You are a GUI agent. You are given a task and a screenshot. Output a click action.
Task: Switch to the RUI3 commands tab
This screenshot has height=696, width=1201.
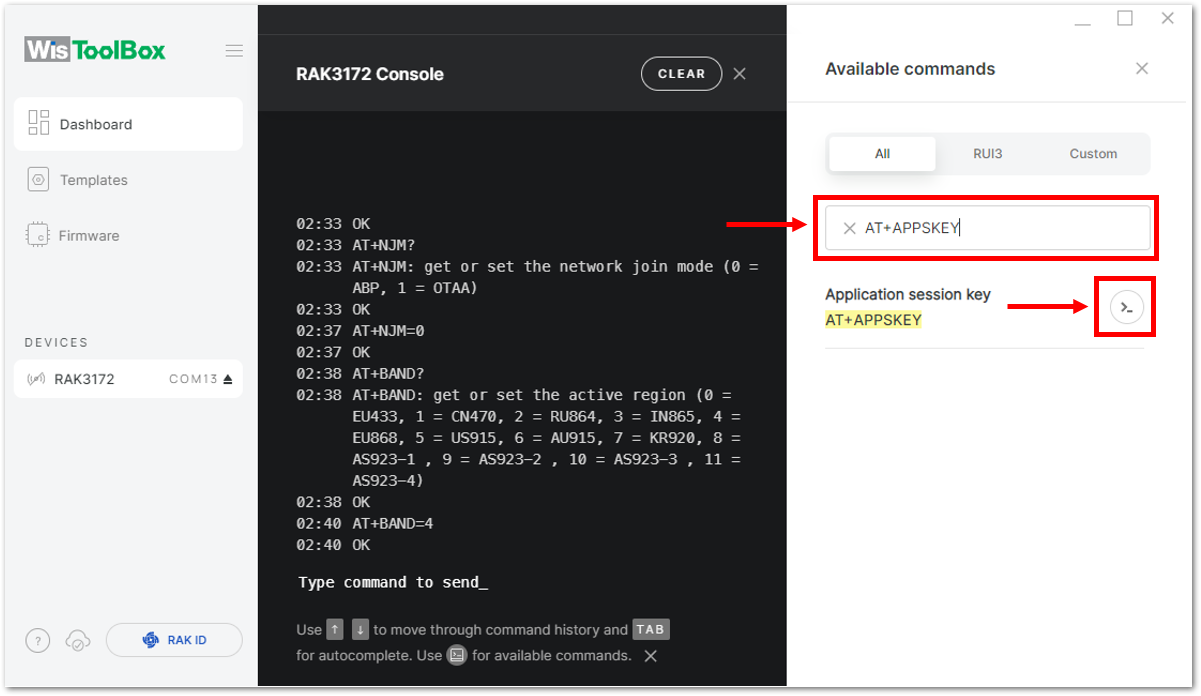988,154
